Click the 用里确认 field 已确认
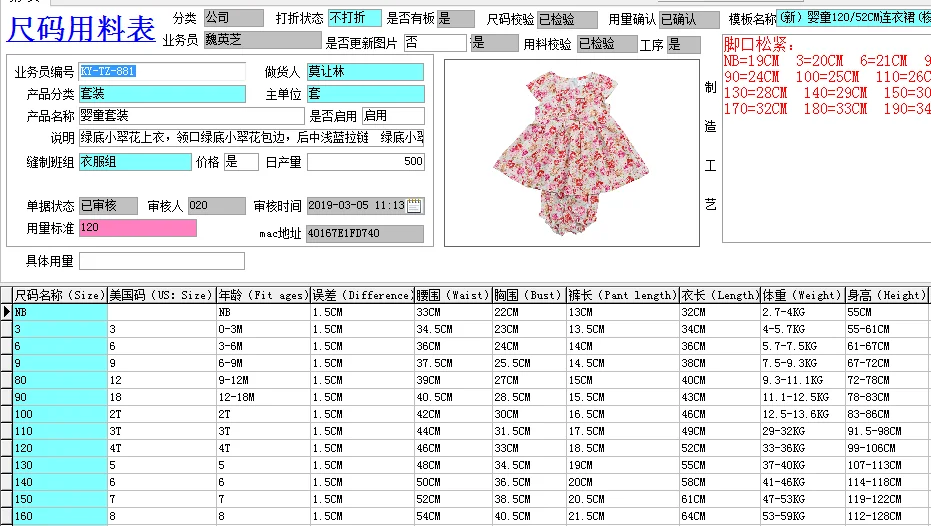The height and width of the screenshot is (526, 931). tap(689, 20)
